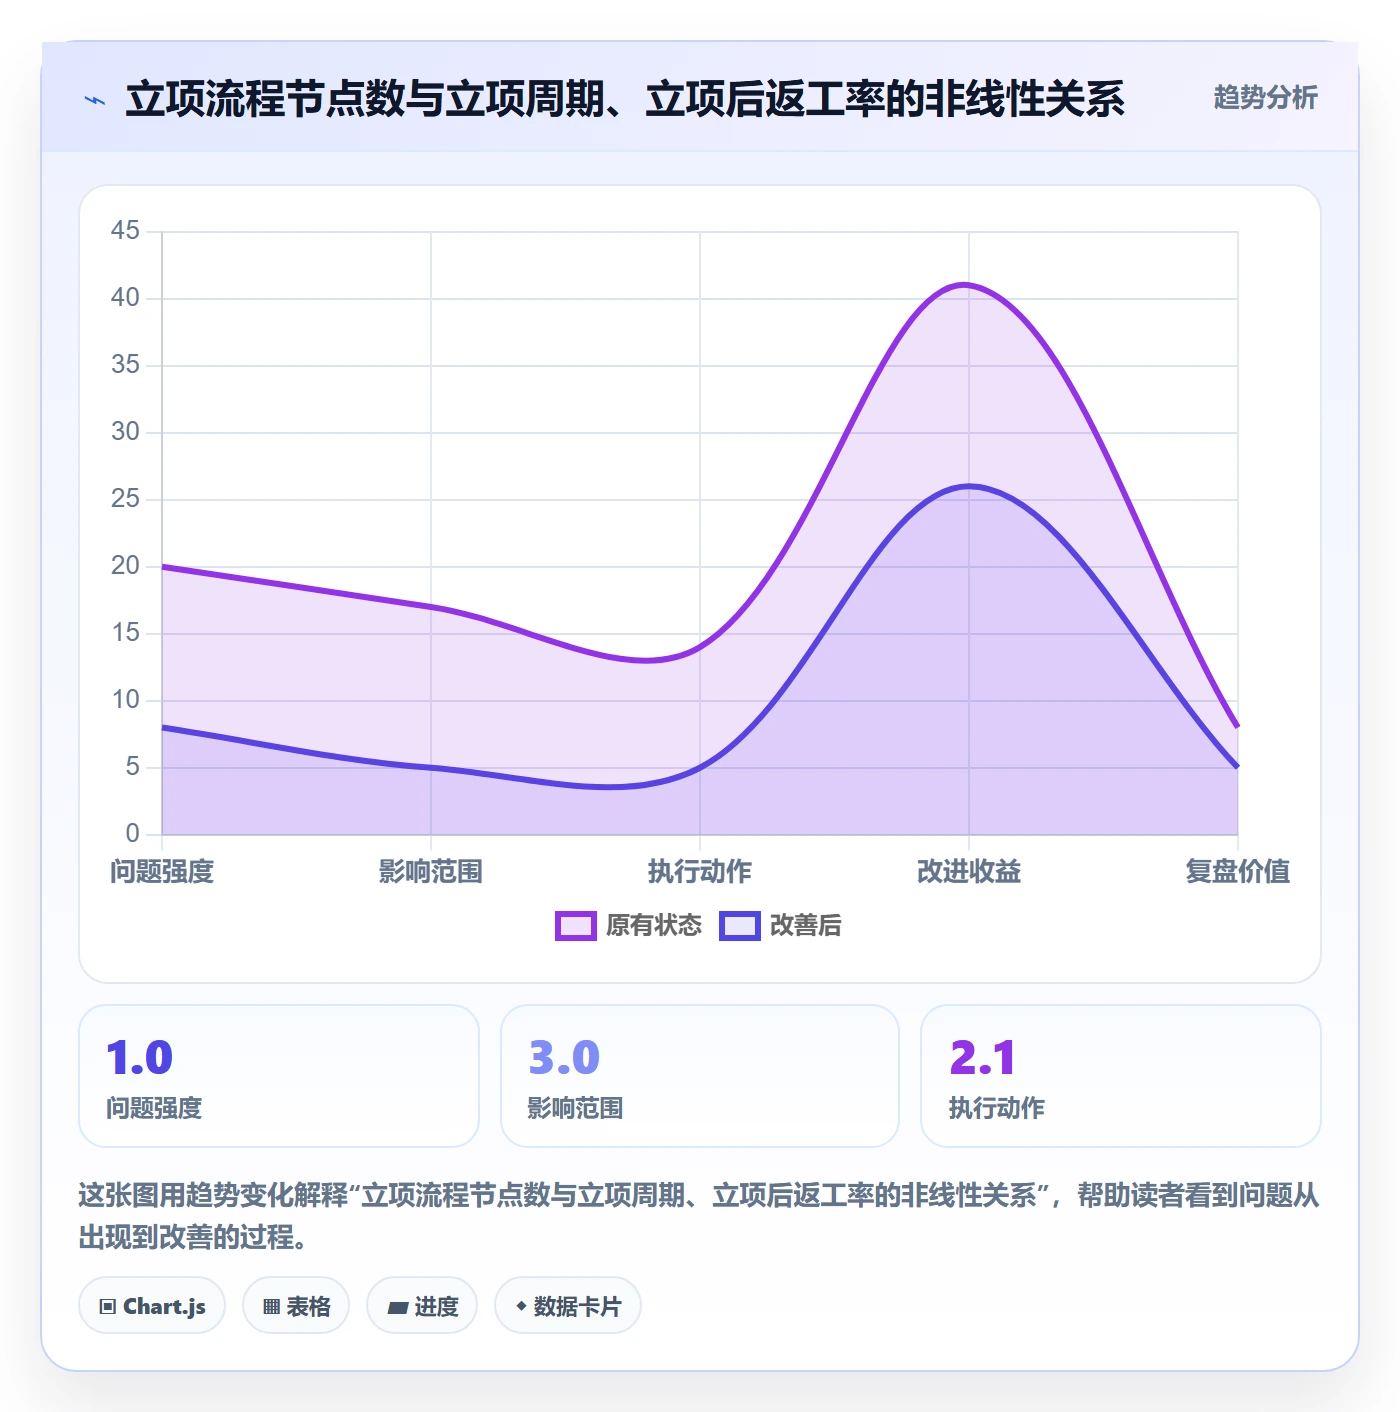Click the 3.0 value in second card

coord(564,1058)
